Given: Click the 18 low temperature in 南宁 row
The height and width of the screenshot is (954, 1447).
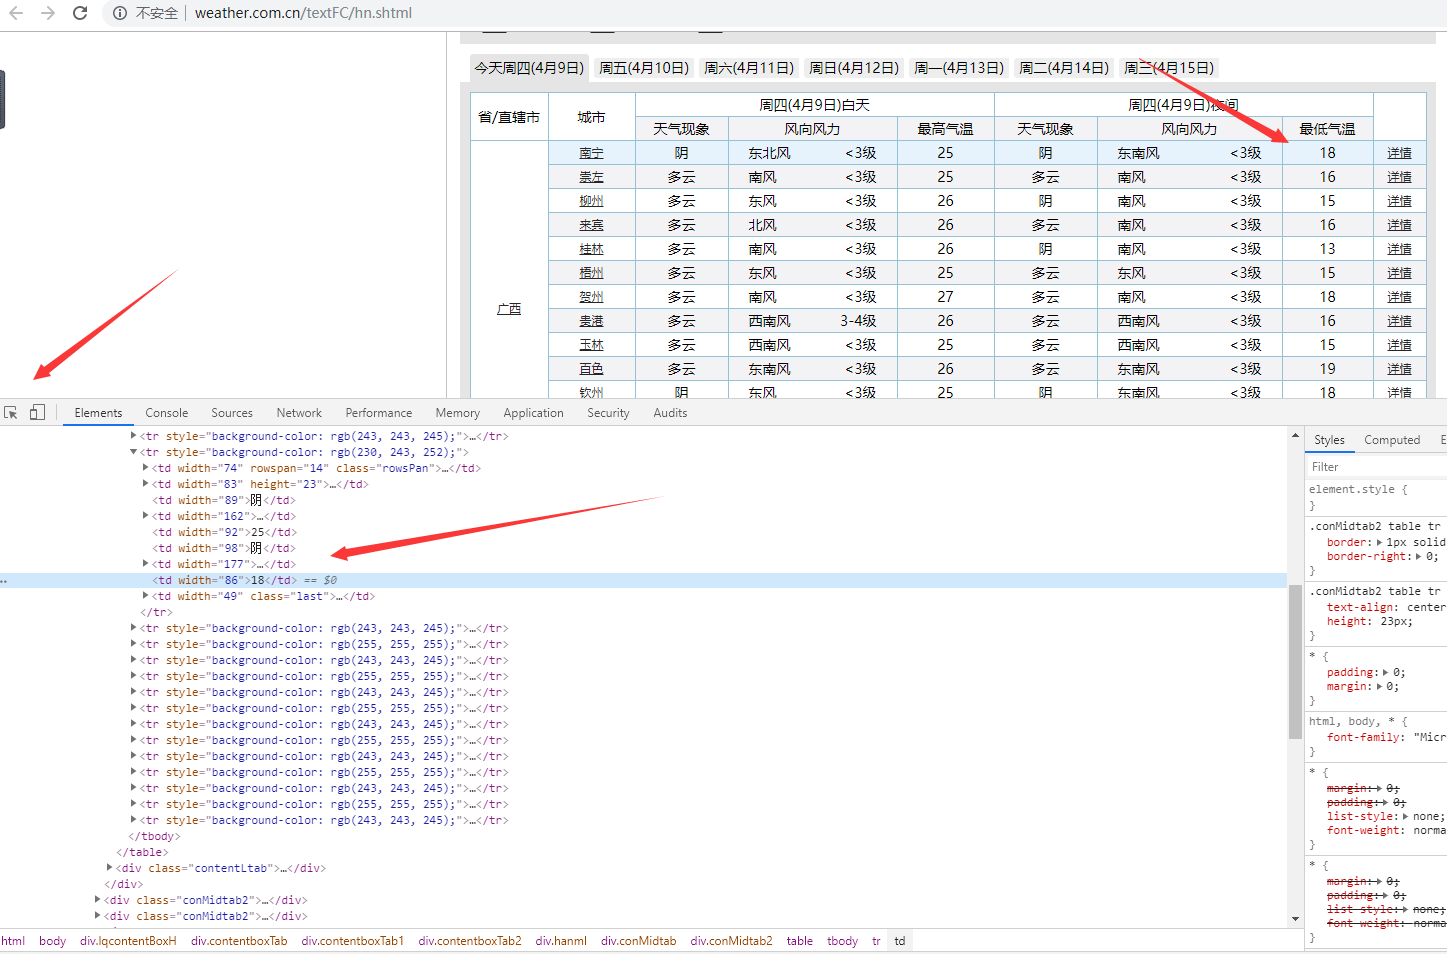Looking at the screenshot, I should pos(1327,153).
